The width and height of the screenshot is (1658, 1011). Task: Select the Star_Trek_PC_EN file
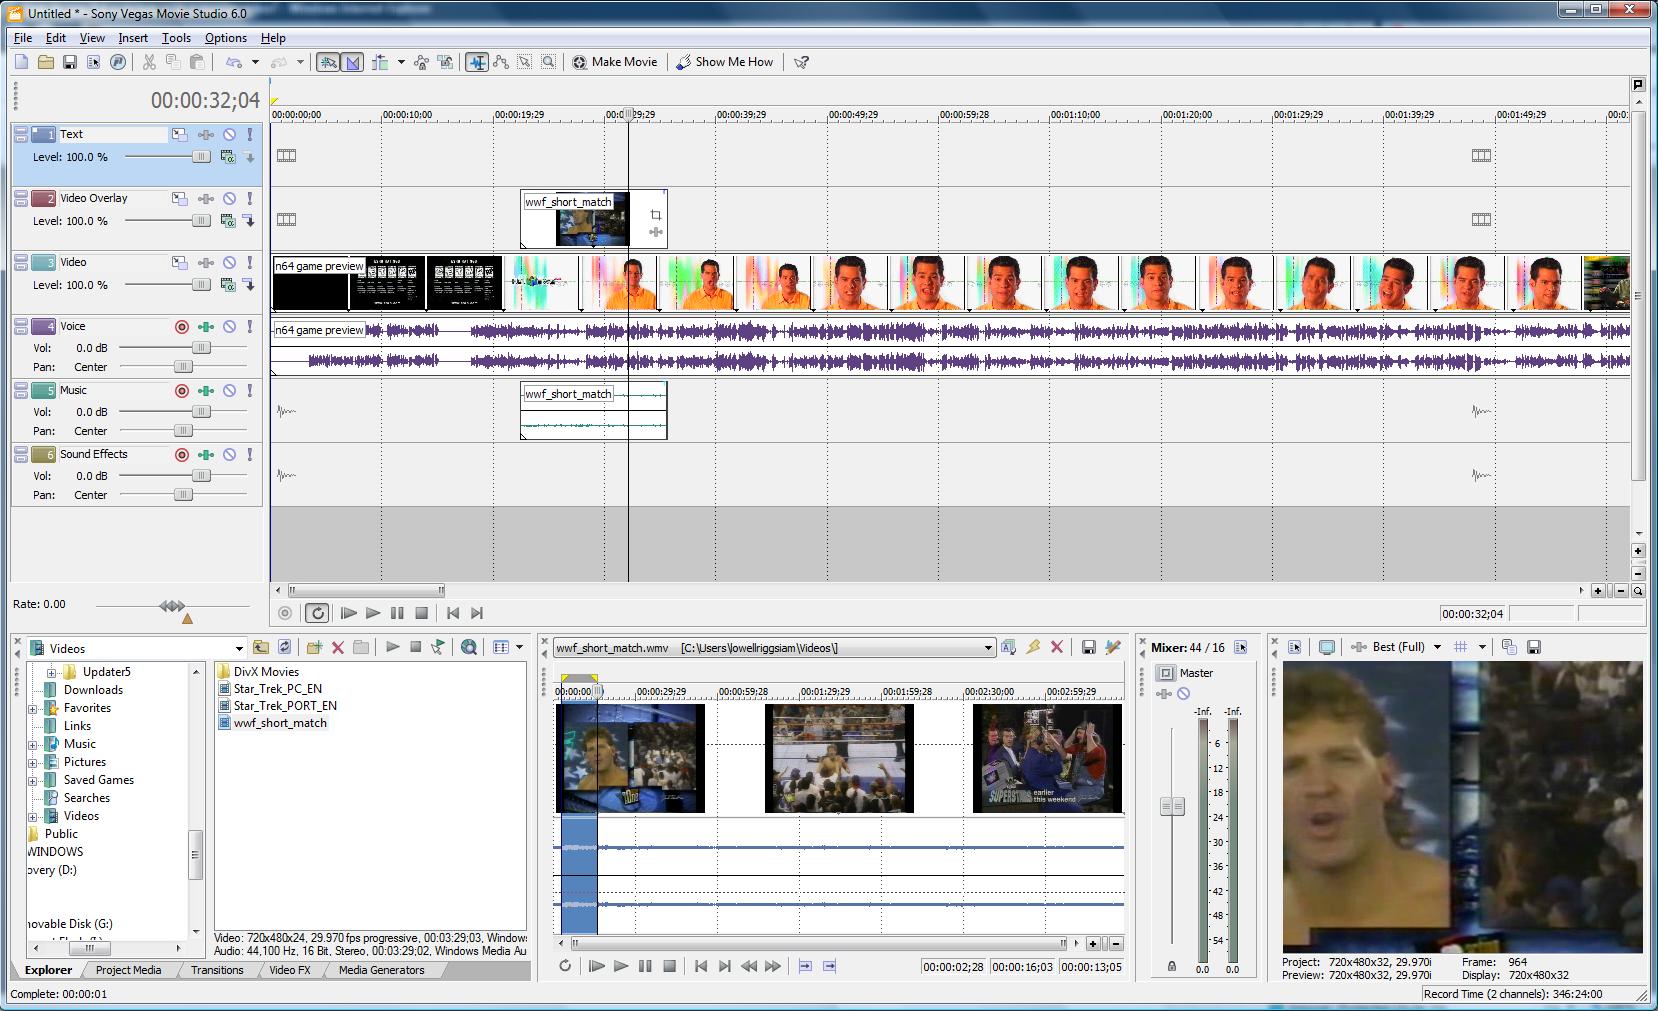tap(270, 689)
